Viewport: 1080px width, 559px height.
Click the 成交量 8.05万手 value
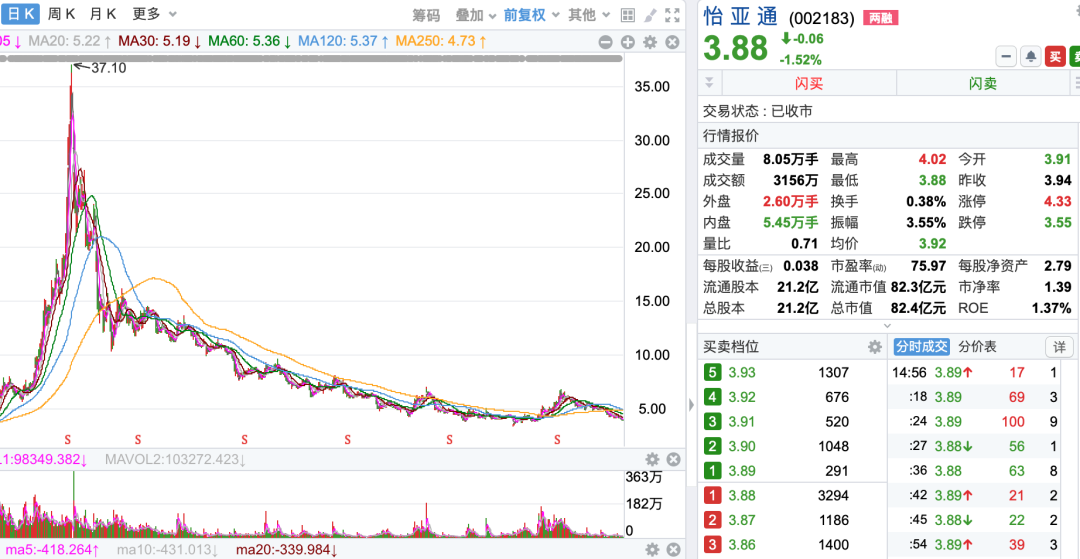[790, 160]
